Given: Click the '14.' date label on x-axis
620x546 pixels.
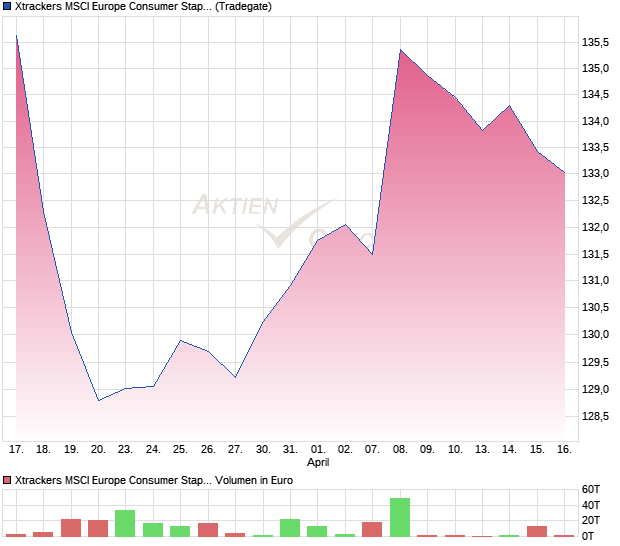Looking at the screenshot, I should 509,450.
